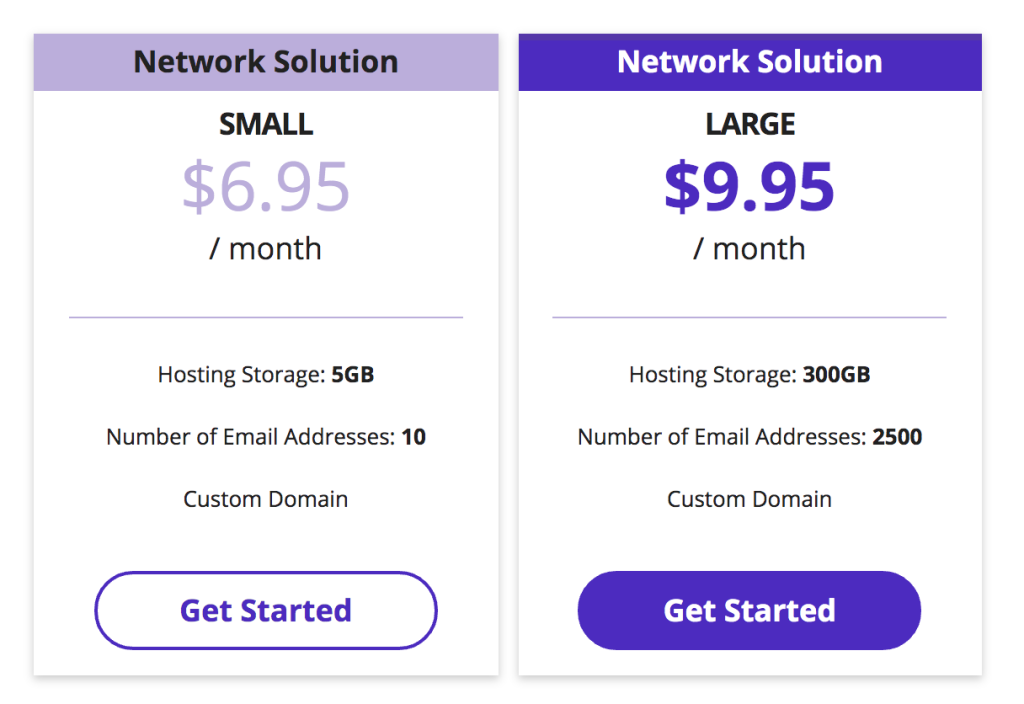Click the SMALL plan title
This screenshot has height=704, width=1024.
(x=266, y=124)
